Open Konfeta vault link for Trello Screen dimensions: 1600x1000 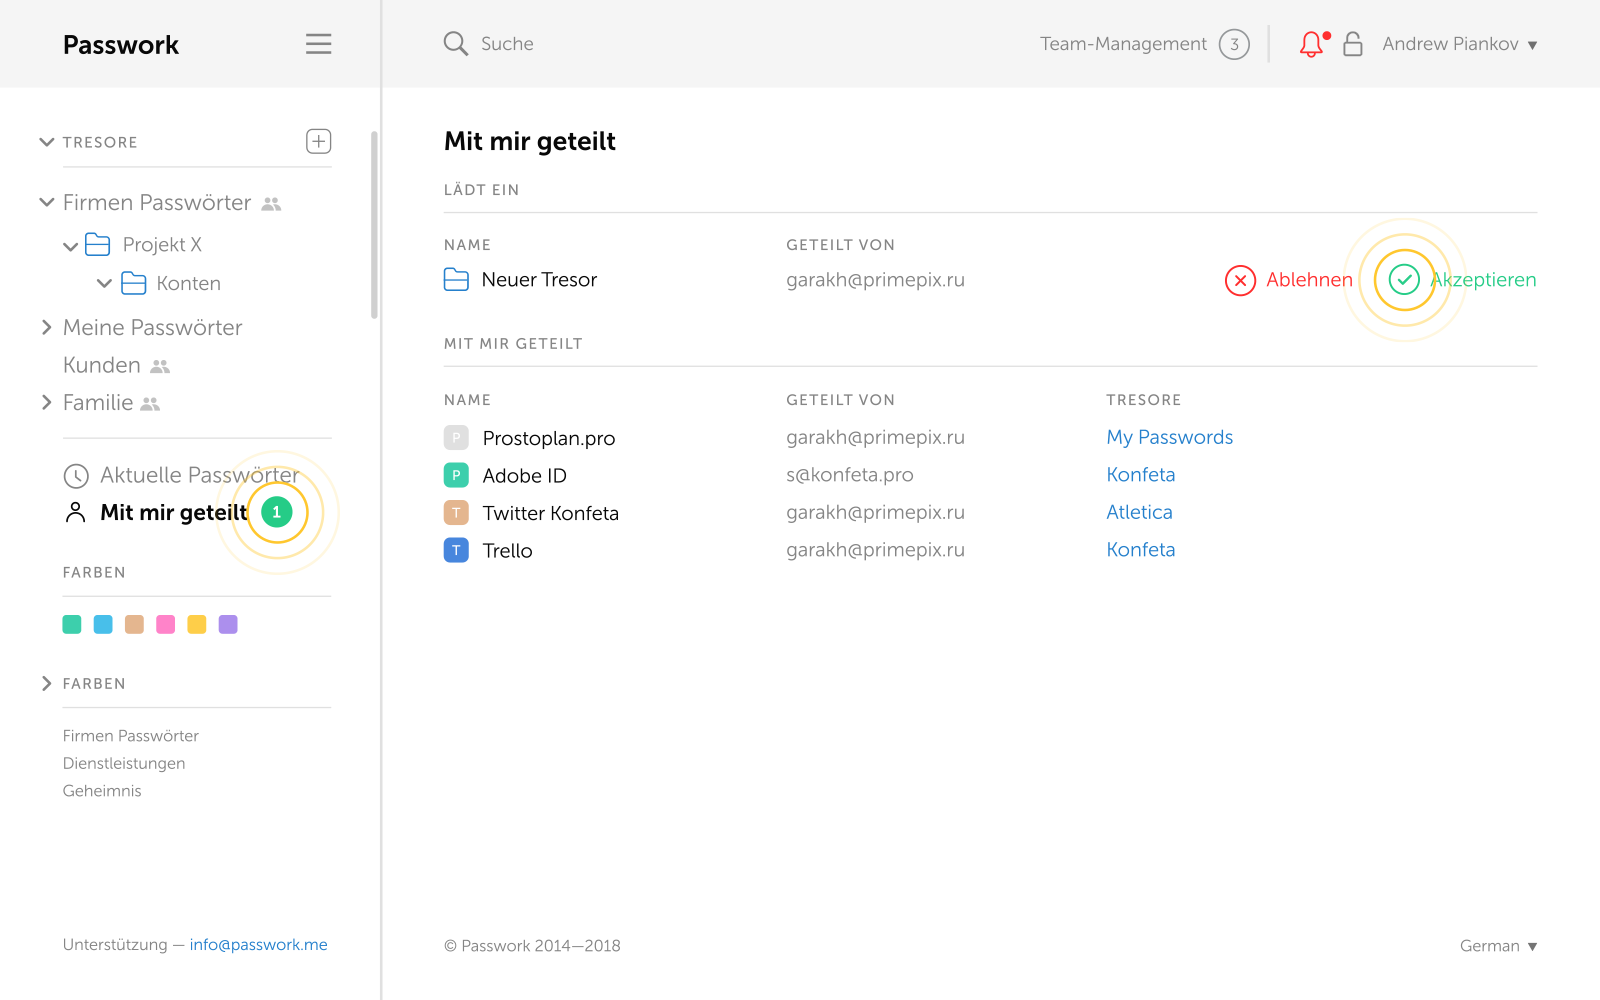1140,550
